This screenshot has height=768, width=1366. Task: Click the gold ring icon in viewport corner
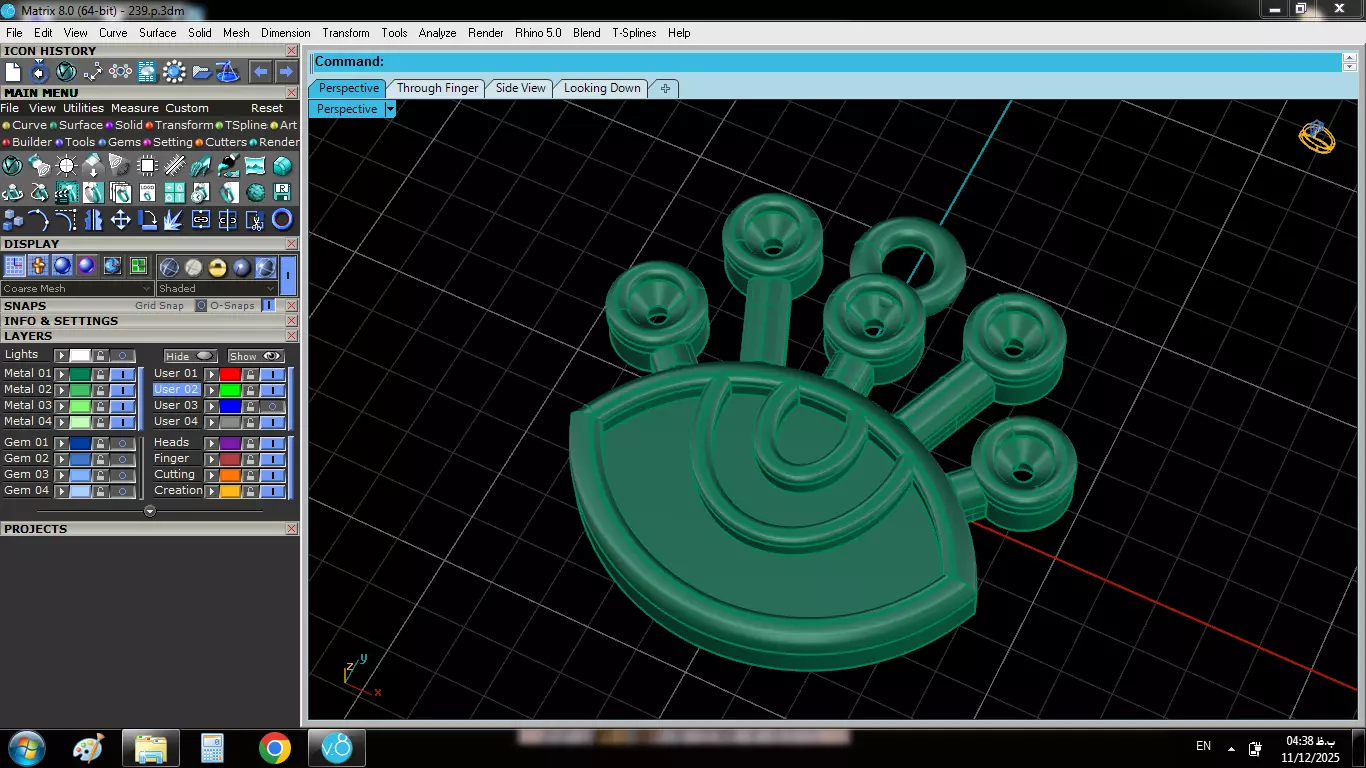[x=1316, y=137]
